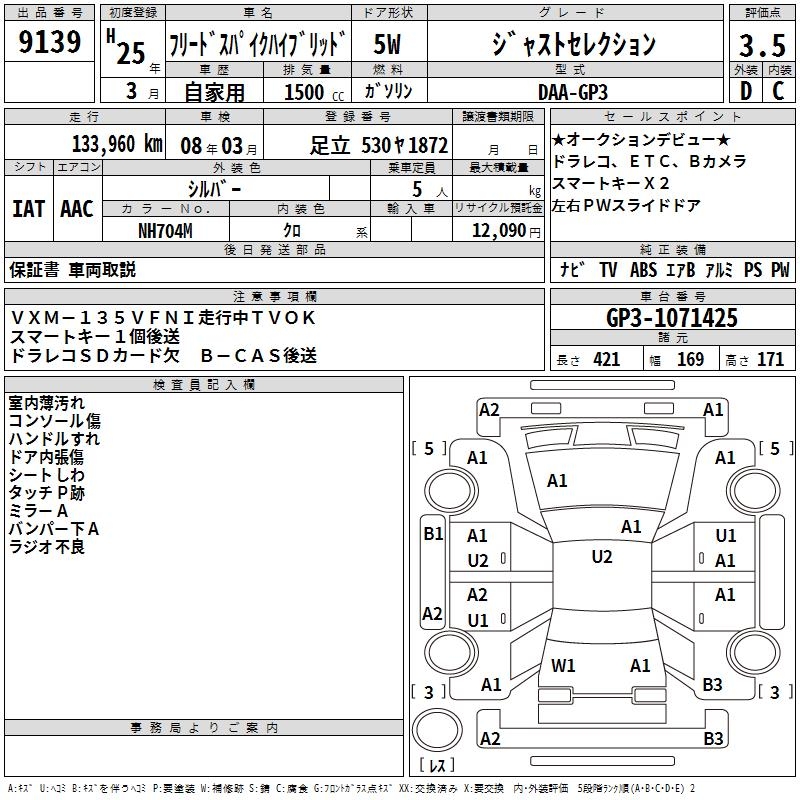Select the genuine equipment ナビ label
This screenshot has width=800, height=800.
[572, 269]
